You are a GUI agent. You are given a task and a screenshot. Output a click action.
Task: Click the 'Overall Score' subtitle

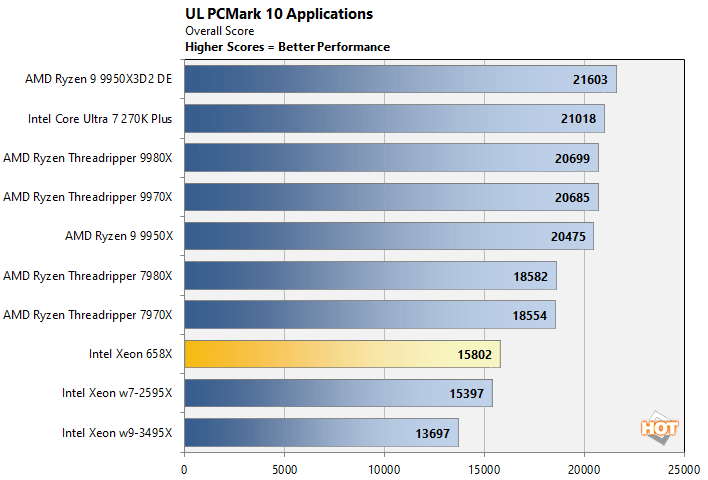pos(219,31)
